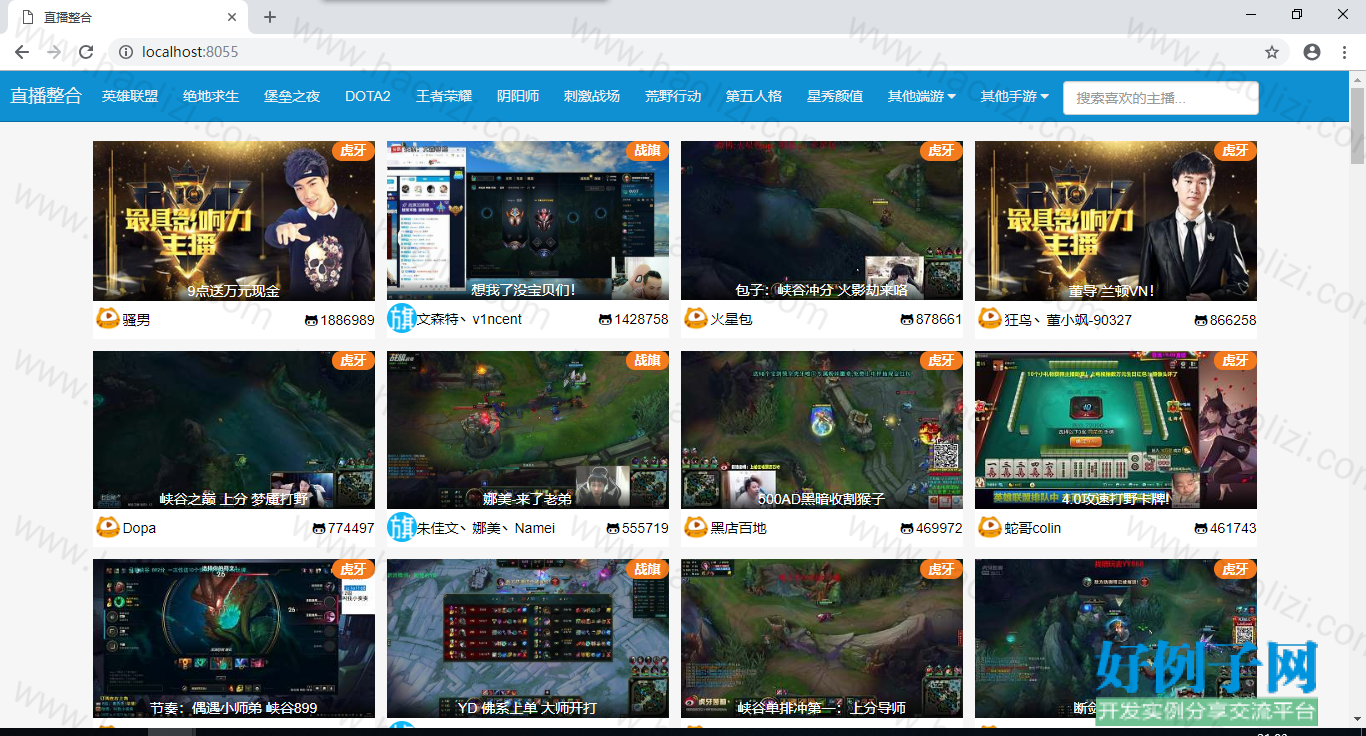Reload the localhost:8055 page
Image resolution: width=1366 pixels, height=736 pixels.
[86, 52]
